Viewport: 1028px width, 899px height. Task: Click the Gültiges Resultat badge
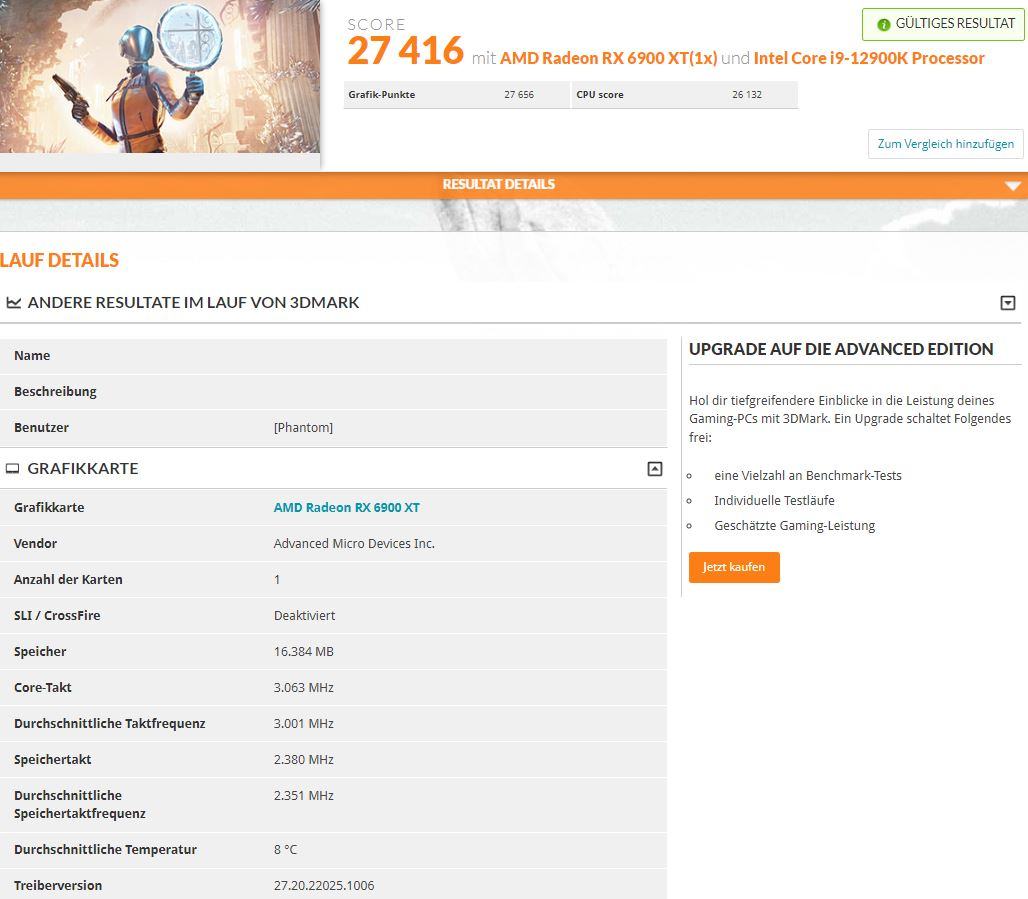[943, 24]
